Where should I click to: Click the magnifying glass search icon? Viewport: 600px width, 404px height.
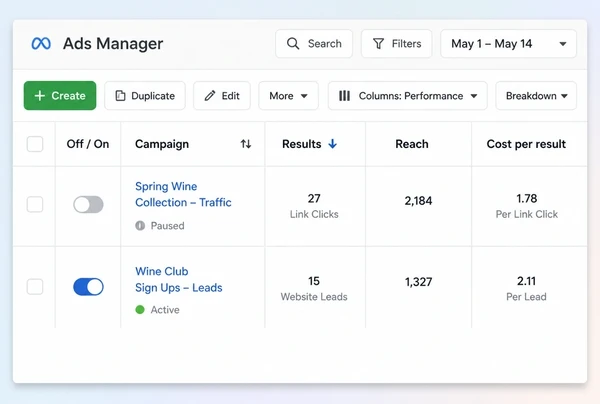coord(293,44)
